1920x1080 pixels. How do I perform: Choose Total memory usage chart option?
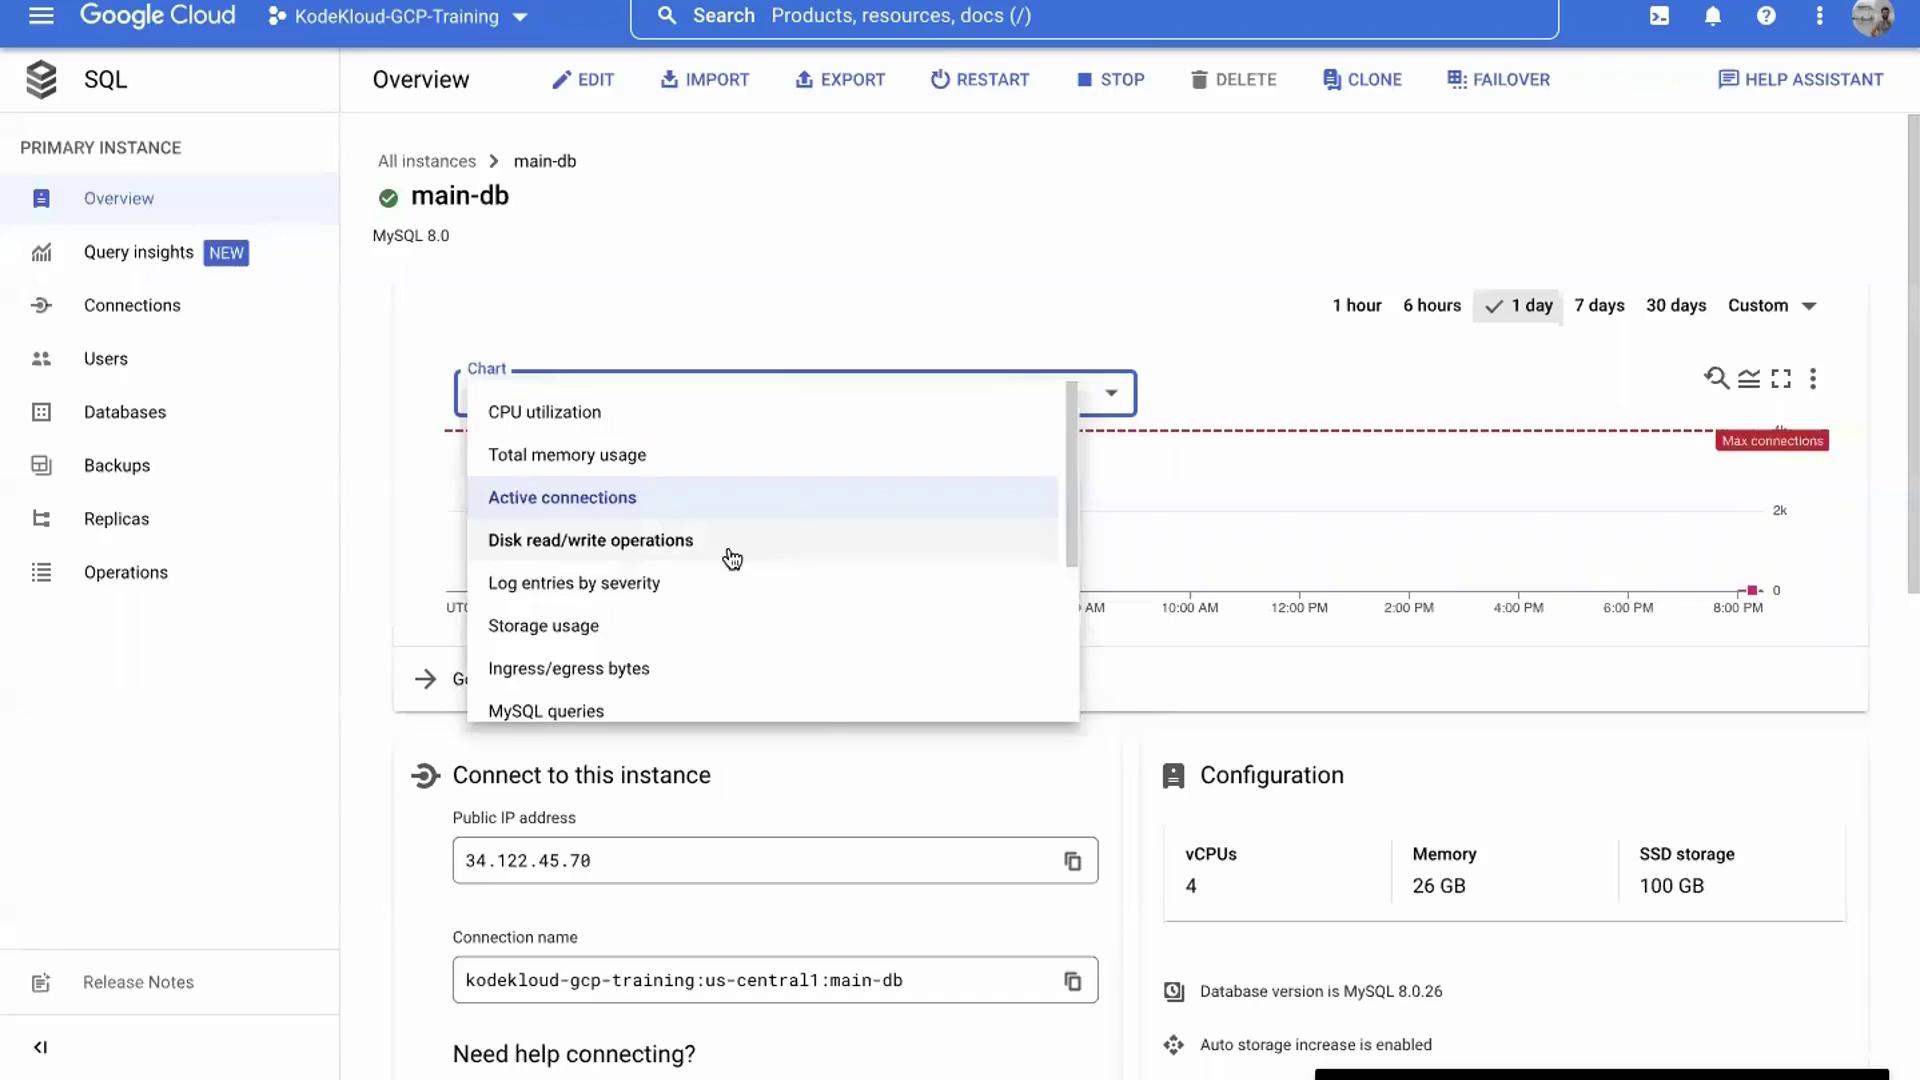763,455
